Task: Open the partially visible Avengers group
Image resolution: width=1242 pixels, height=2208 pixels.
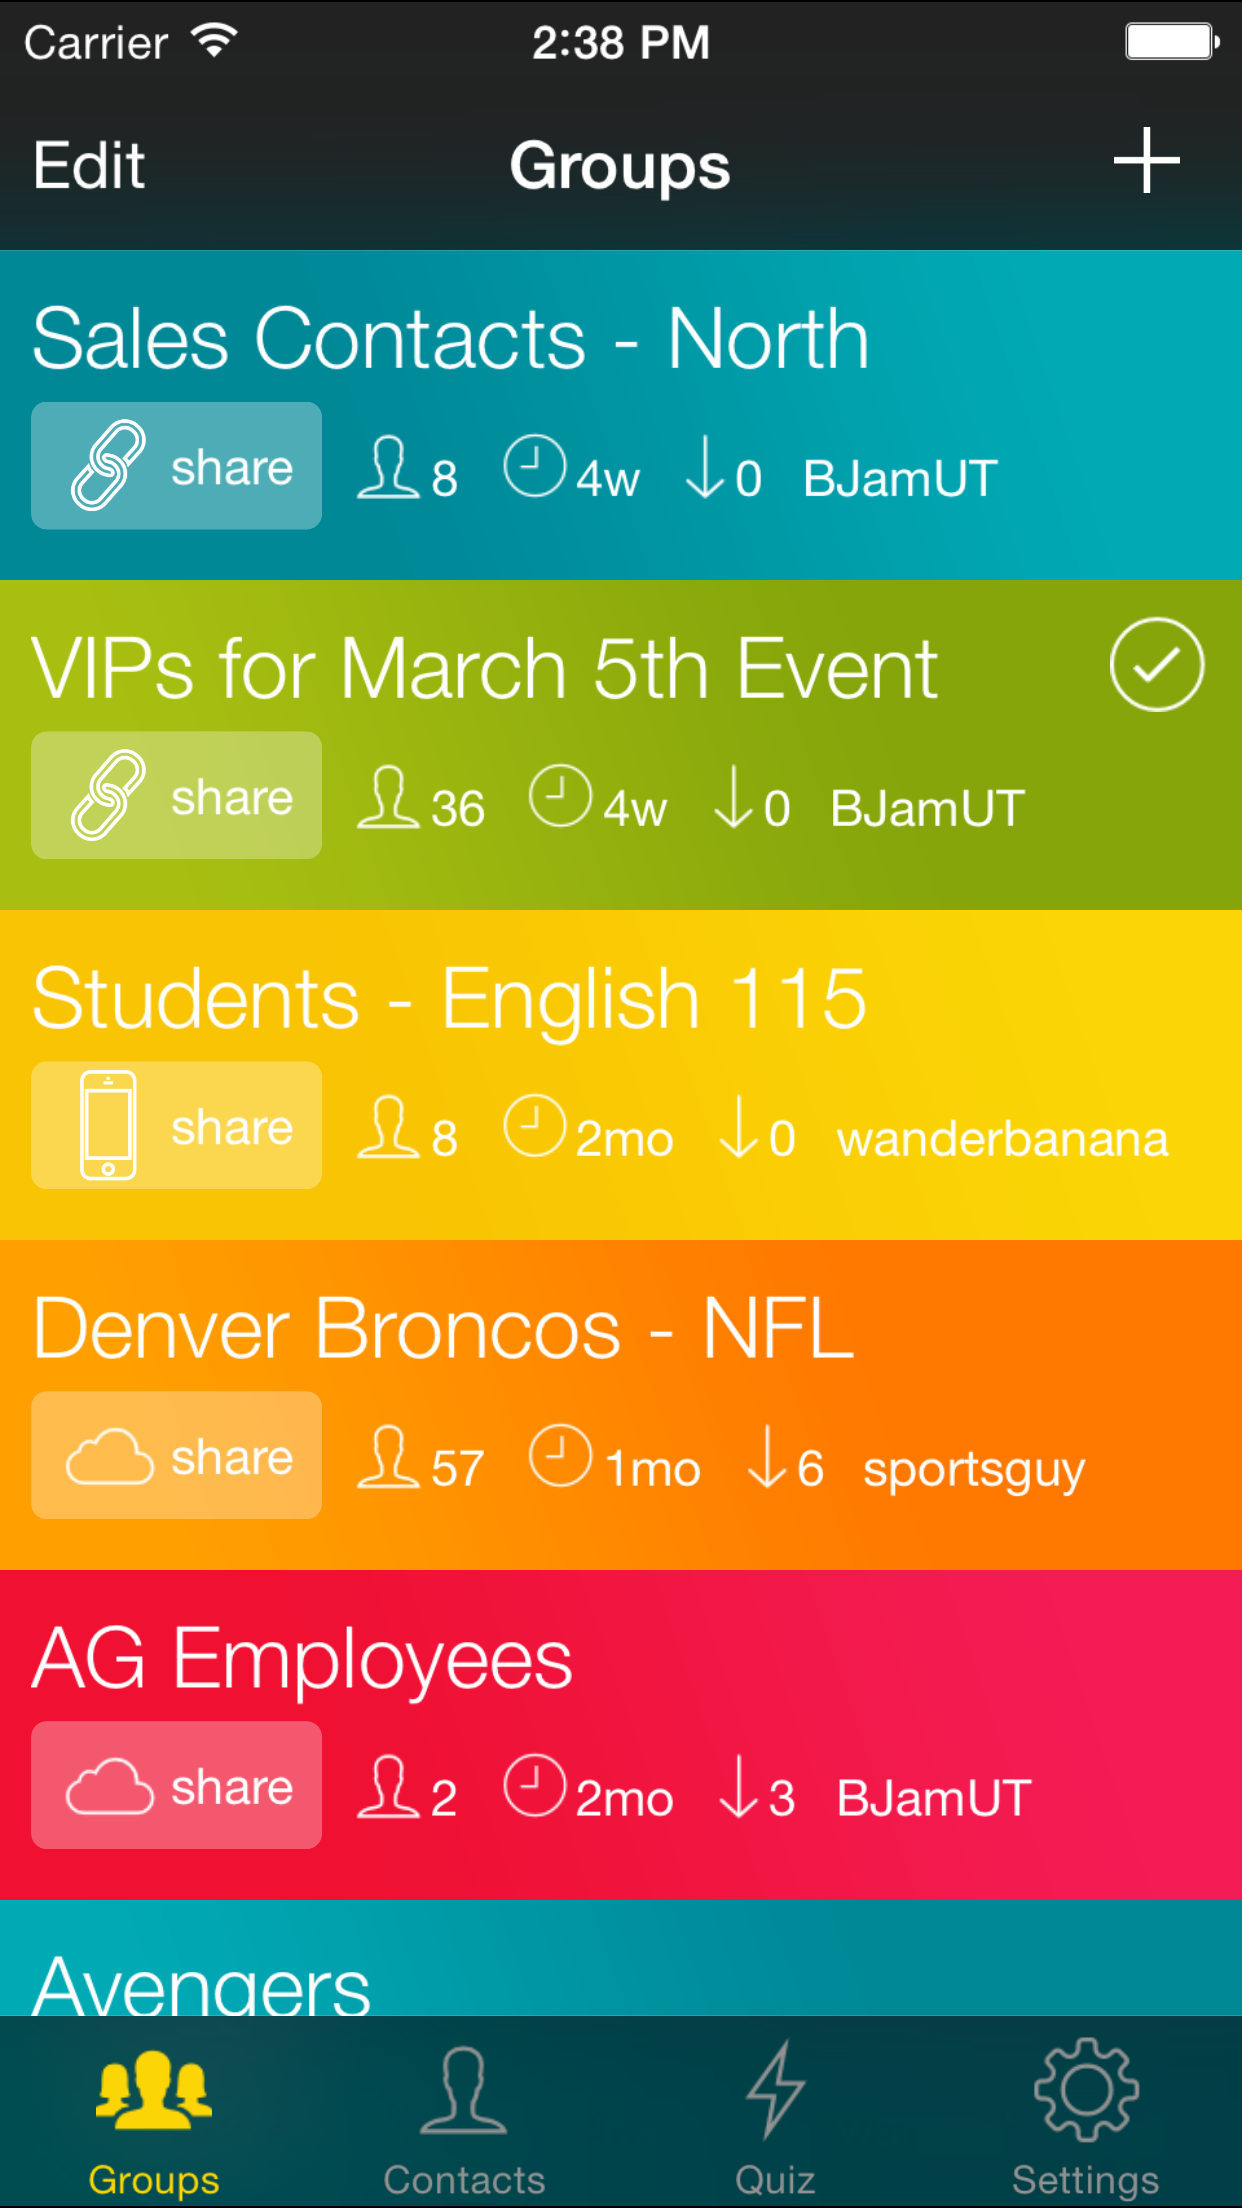Action: [x=202, y=1982]
